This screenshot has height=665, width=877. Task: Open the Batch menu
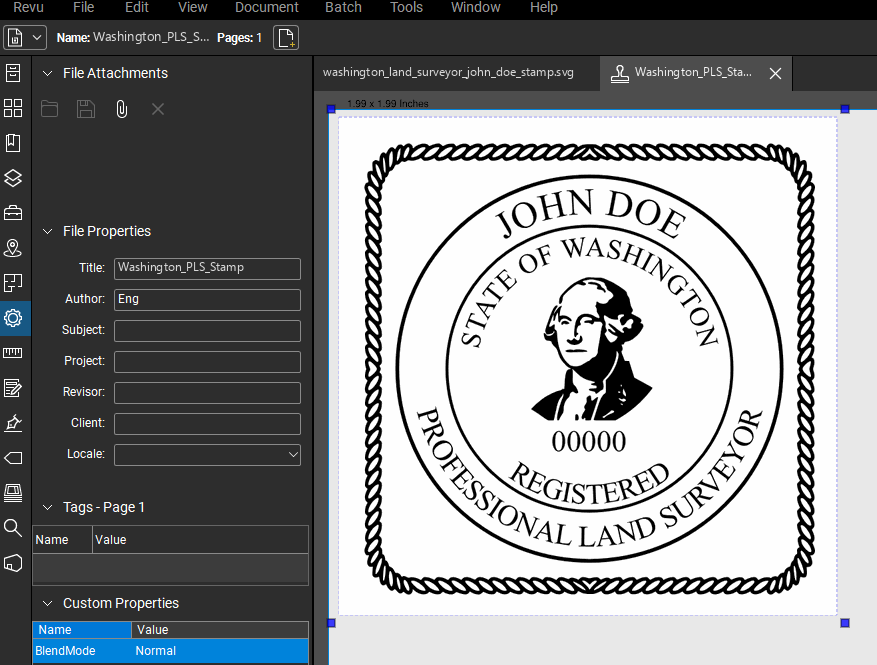[x=343, y=7]
